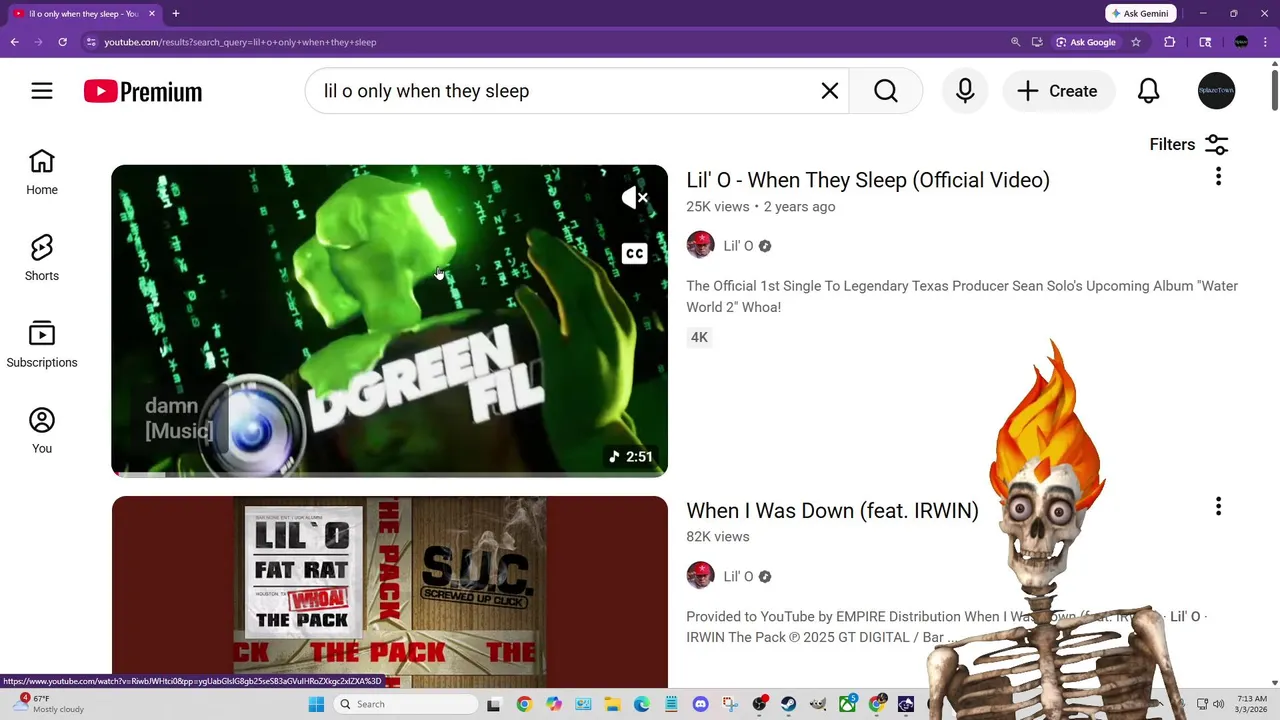This screenshot has height=720, width=1280.
Task: Open a new browser tab
Action: click(176, 14)
